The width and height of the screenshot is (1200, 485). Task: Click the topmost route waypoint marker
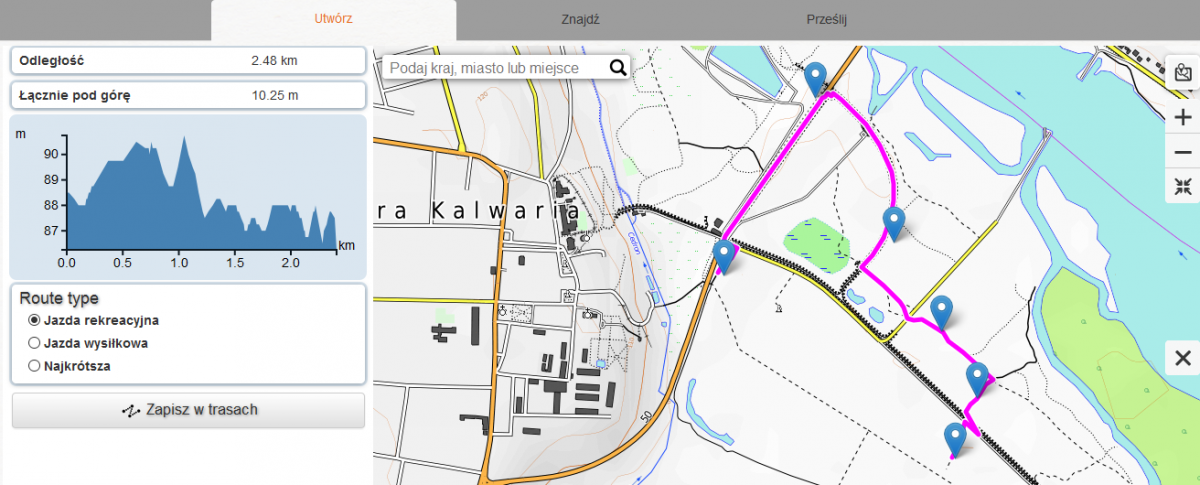point(817,77)
